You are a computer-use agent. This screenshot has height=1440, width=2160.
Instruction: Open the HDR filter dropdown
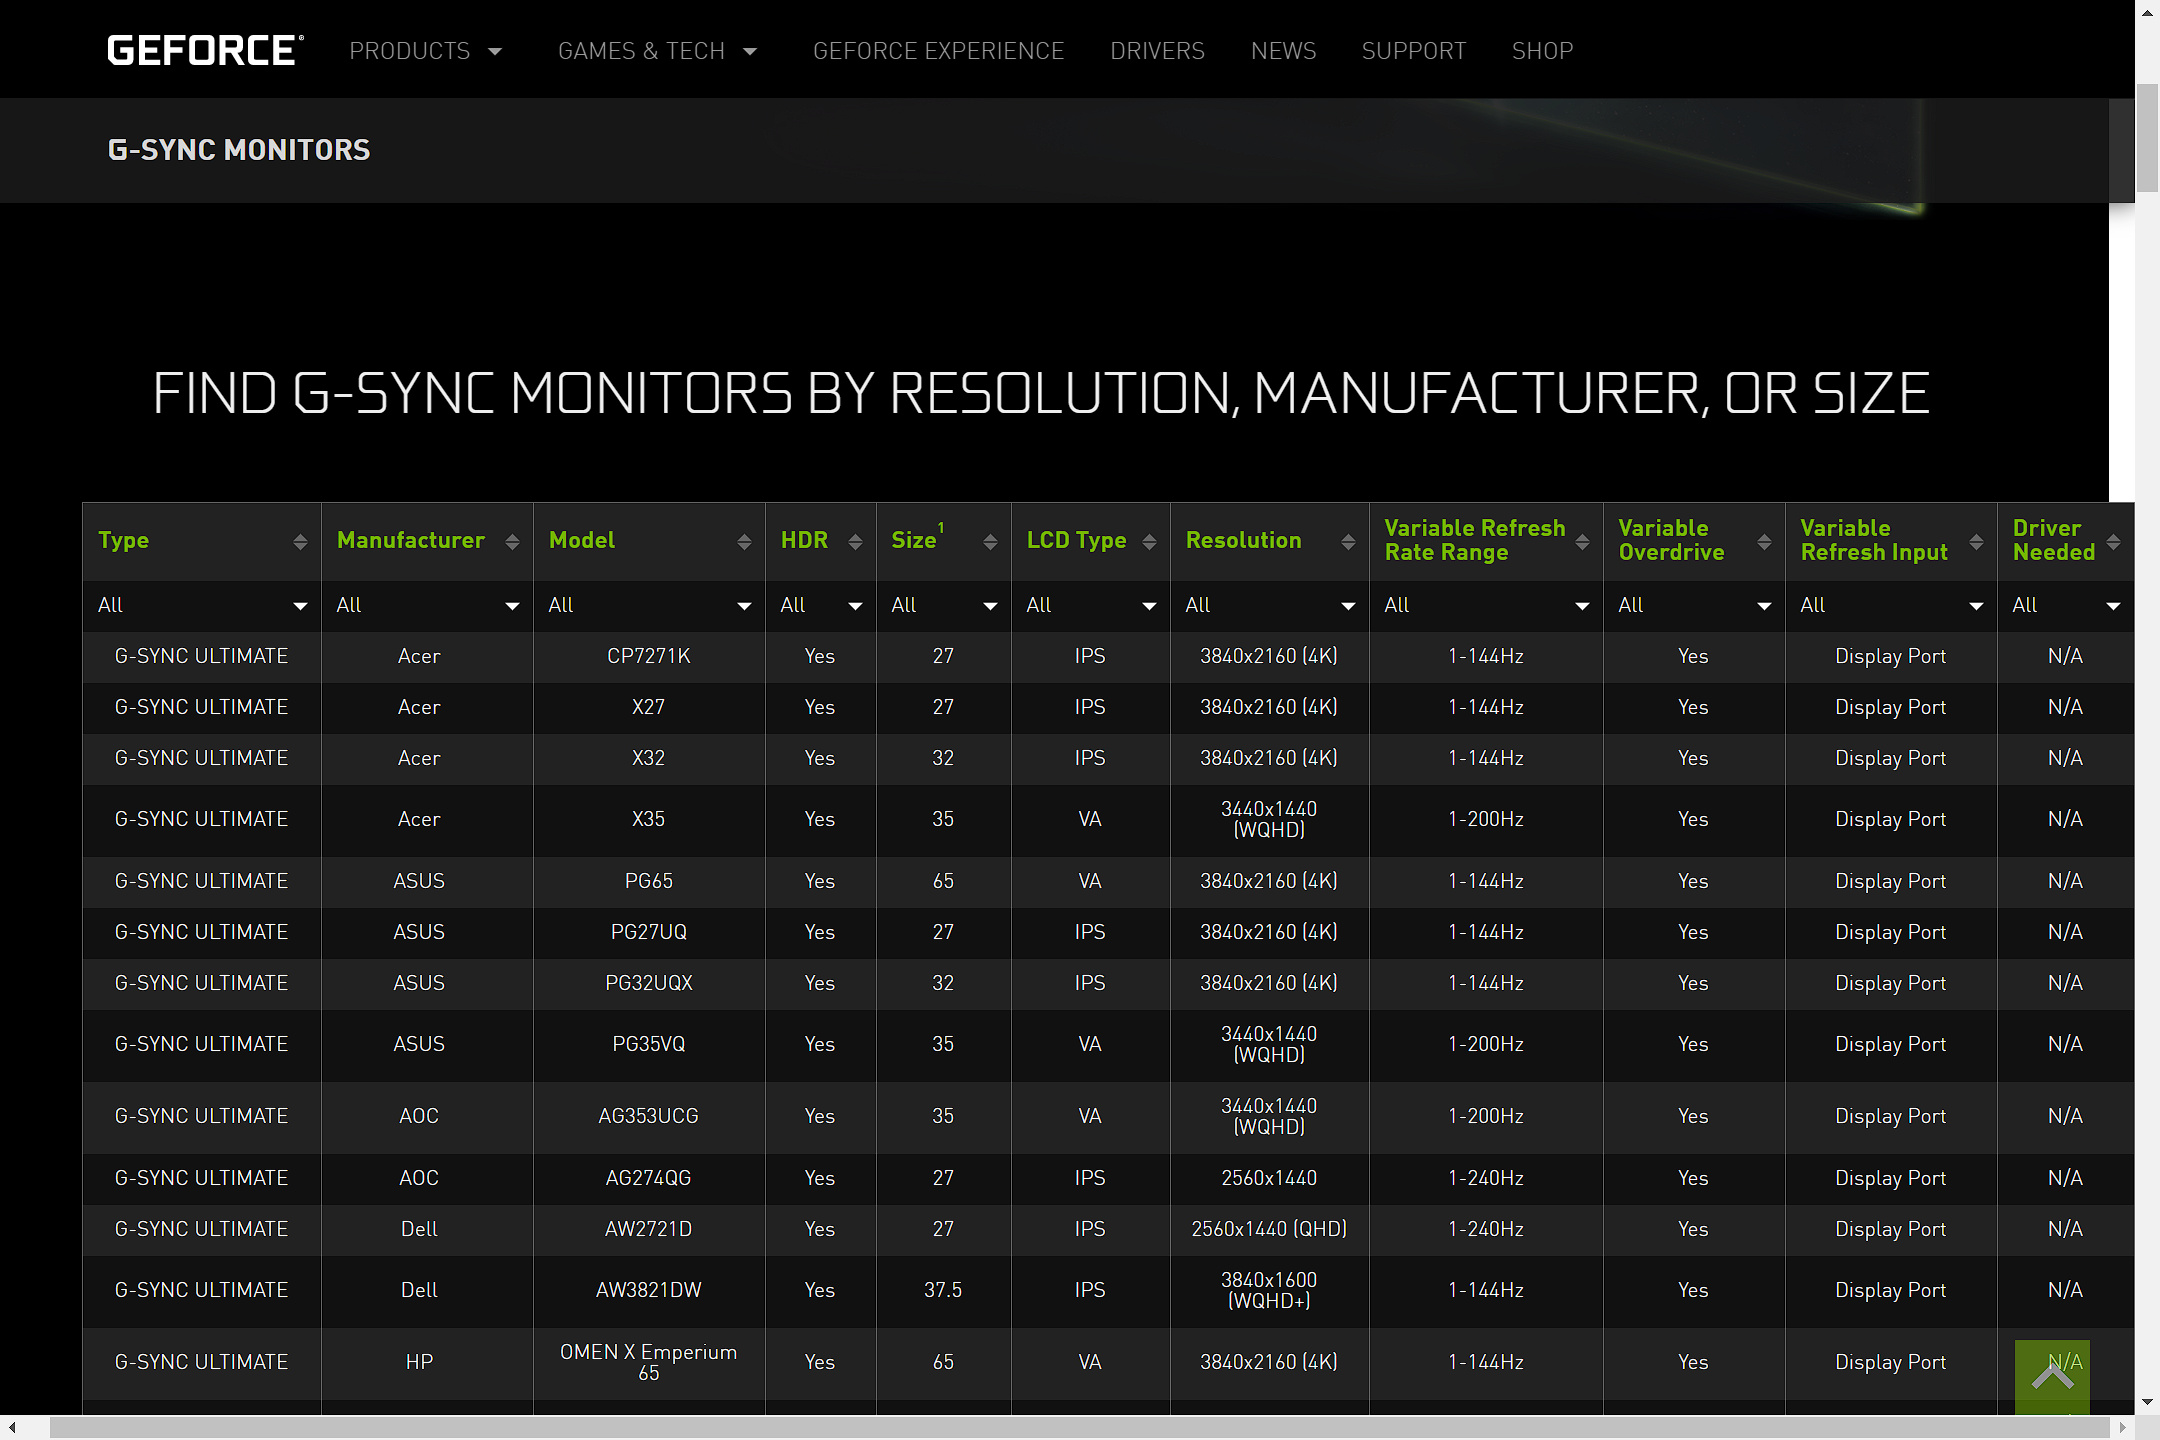click(821, 605)
